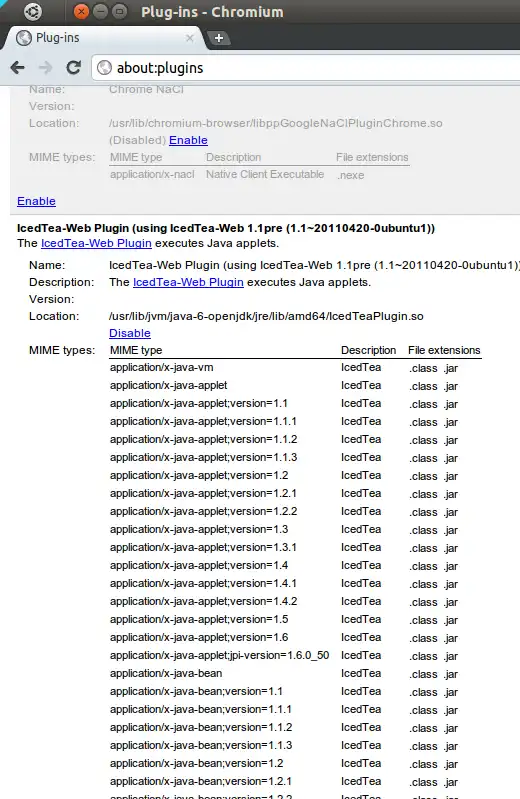Click the browser back arrow
The width and height of the screenshot is (520, 799).
(18, 67)
